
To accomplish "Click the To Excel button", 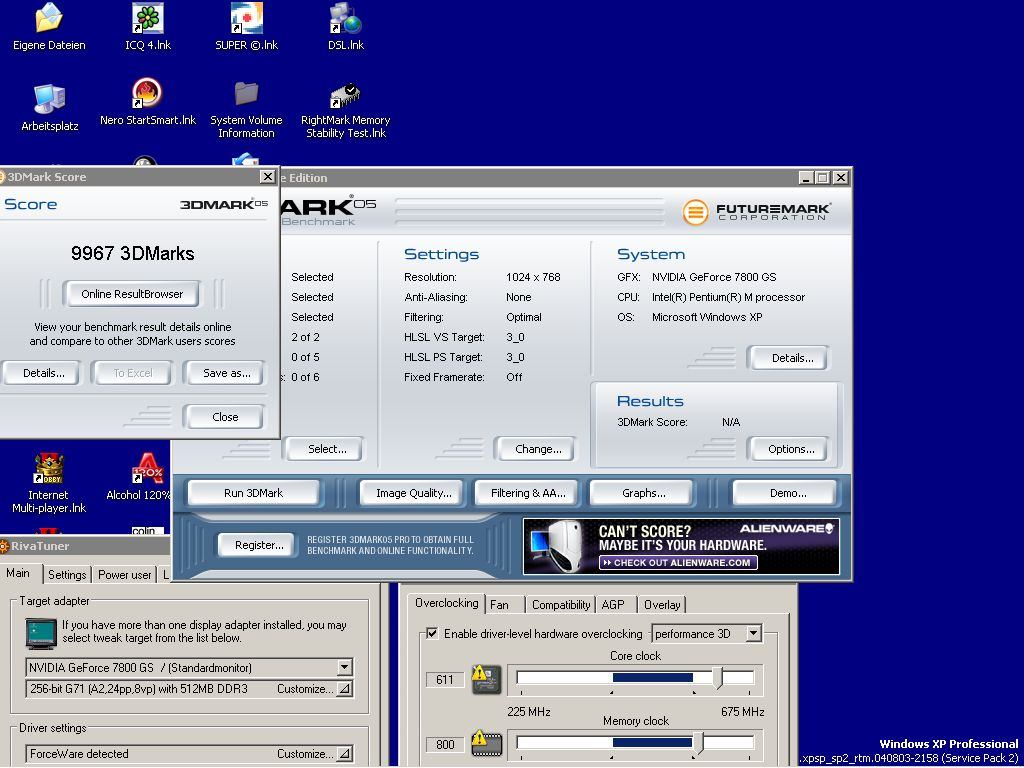I will point(133,373).
